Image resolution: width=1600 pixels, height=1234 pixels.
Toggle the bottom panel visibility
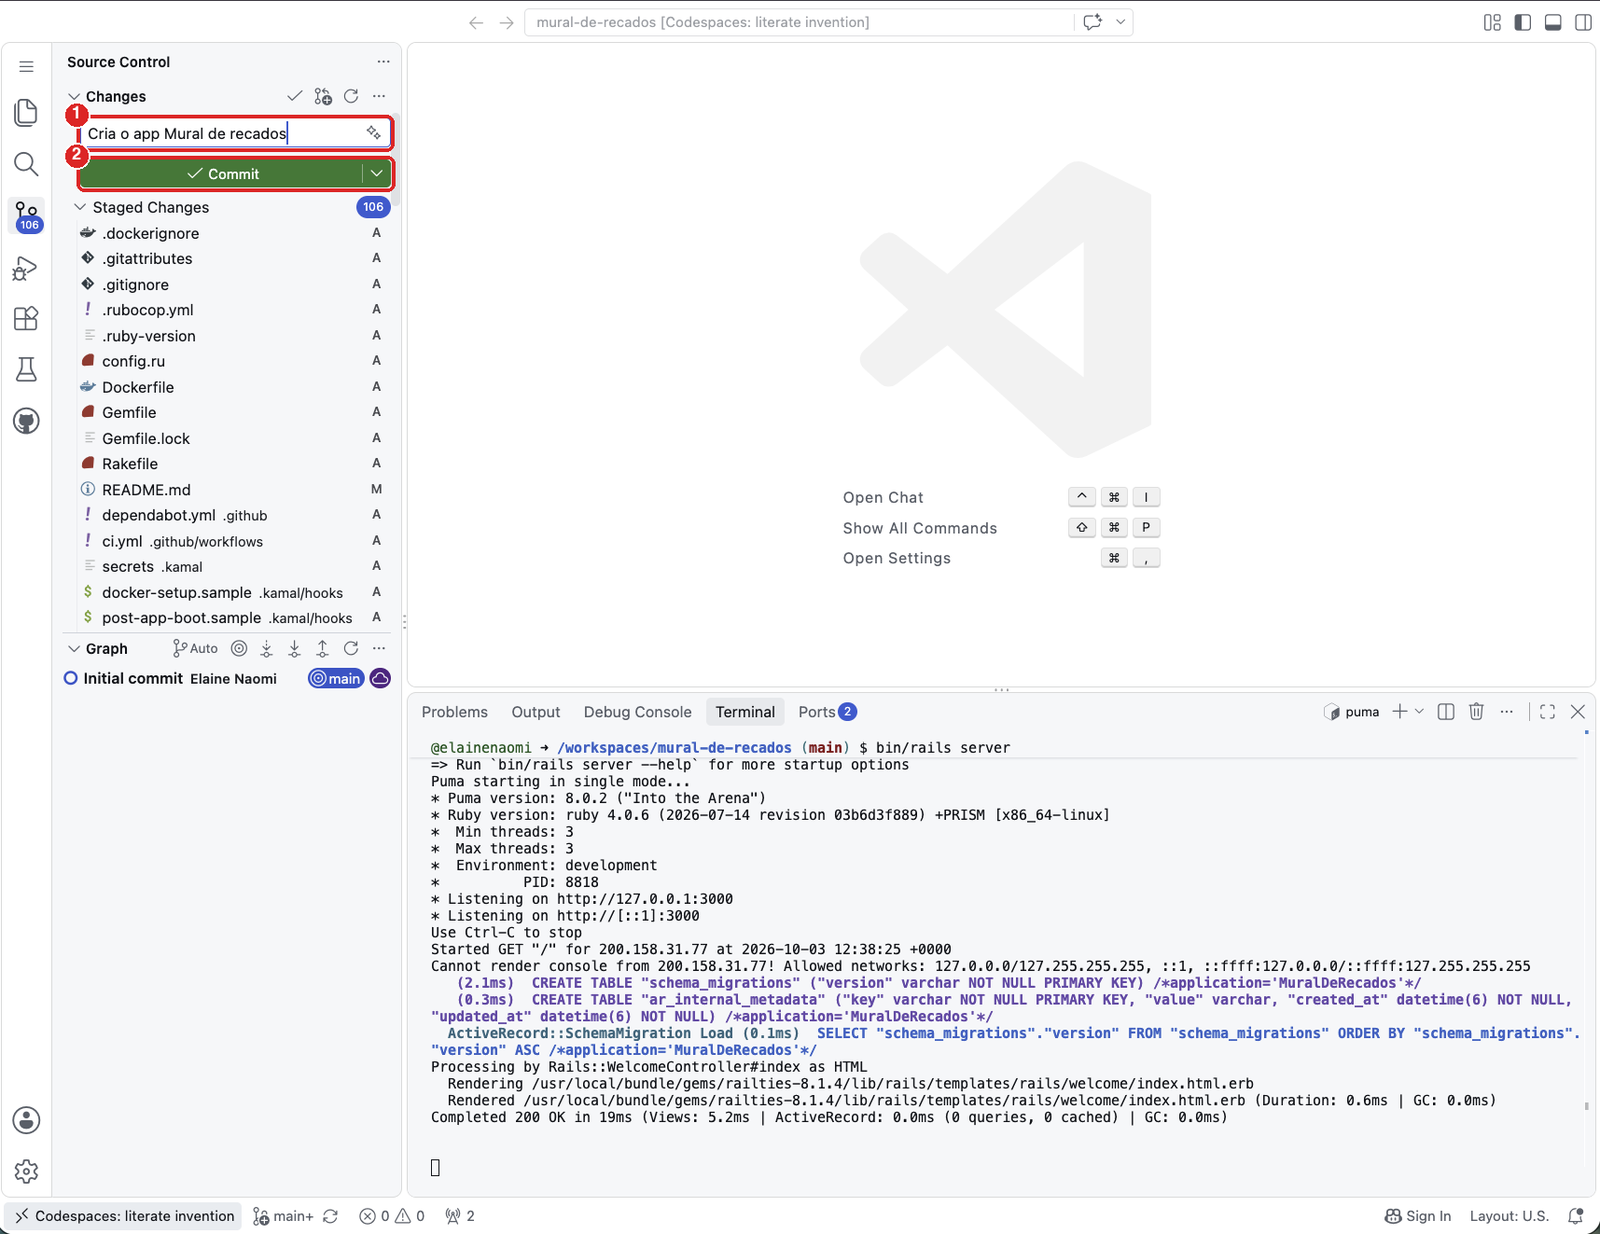coord(1553,22)
